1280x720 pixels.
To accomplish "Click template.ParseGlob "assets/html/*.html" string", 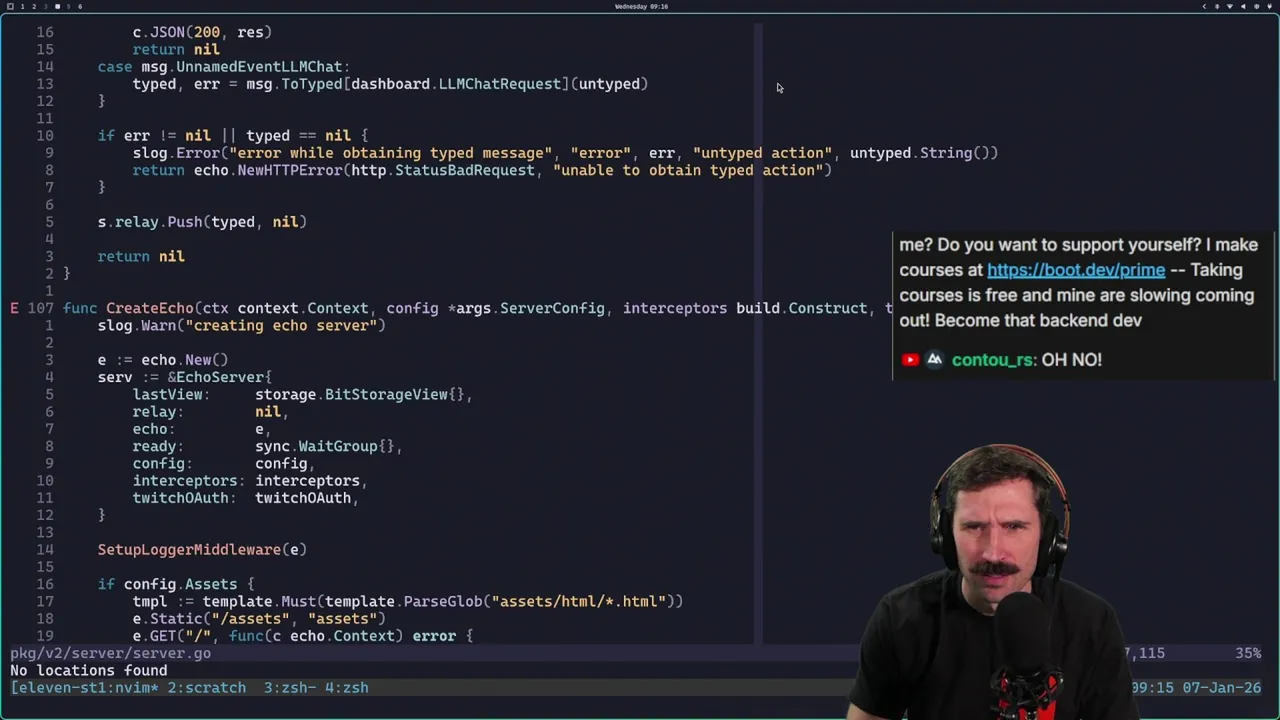I will pyautogui.click(x=578, y=601).
